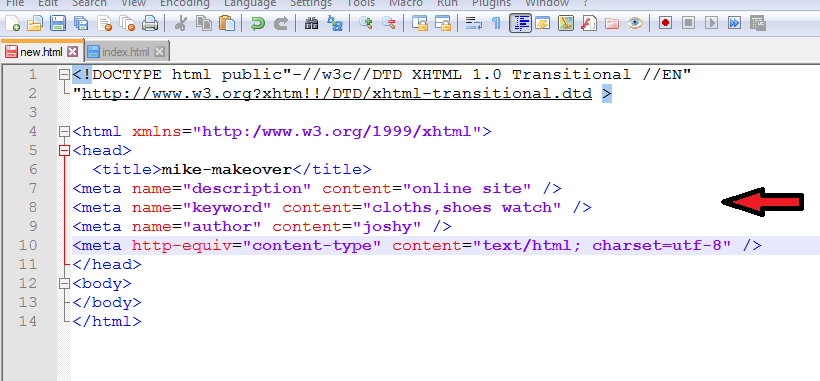This screenshot has height=381, width=820.
Task: Close the new.html tab
Action: click(73, 52)
